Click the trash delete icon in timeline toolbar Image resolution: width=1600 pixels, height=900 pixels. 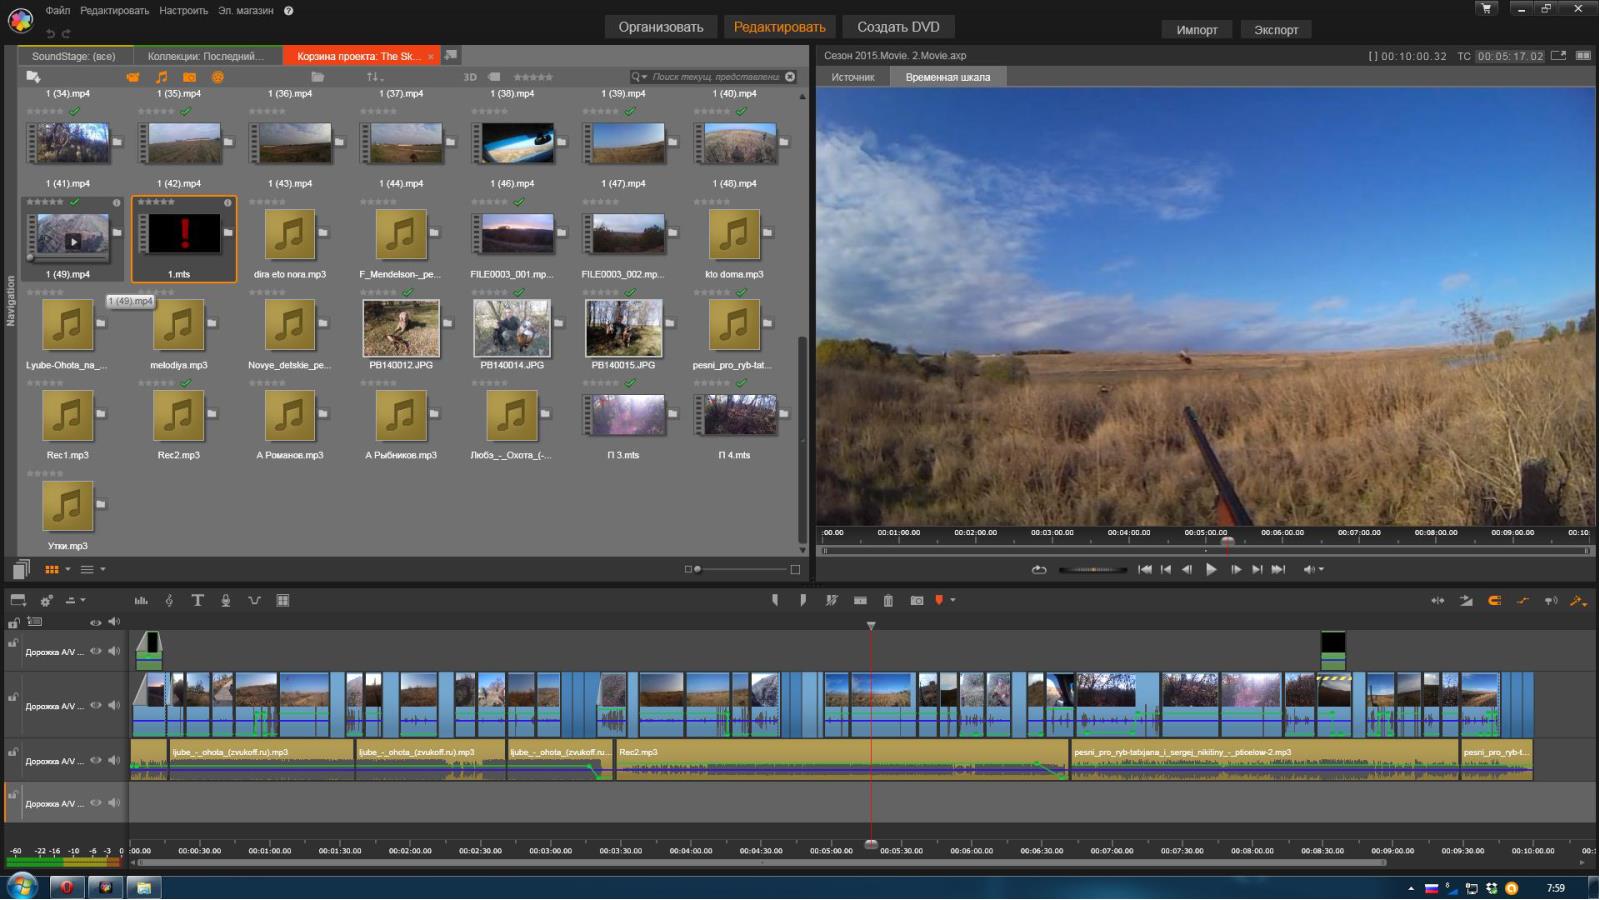(x=888, y=600)
